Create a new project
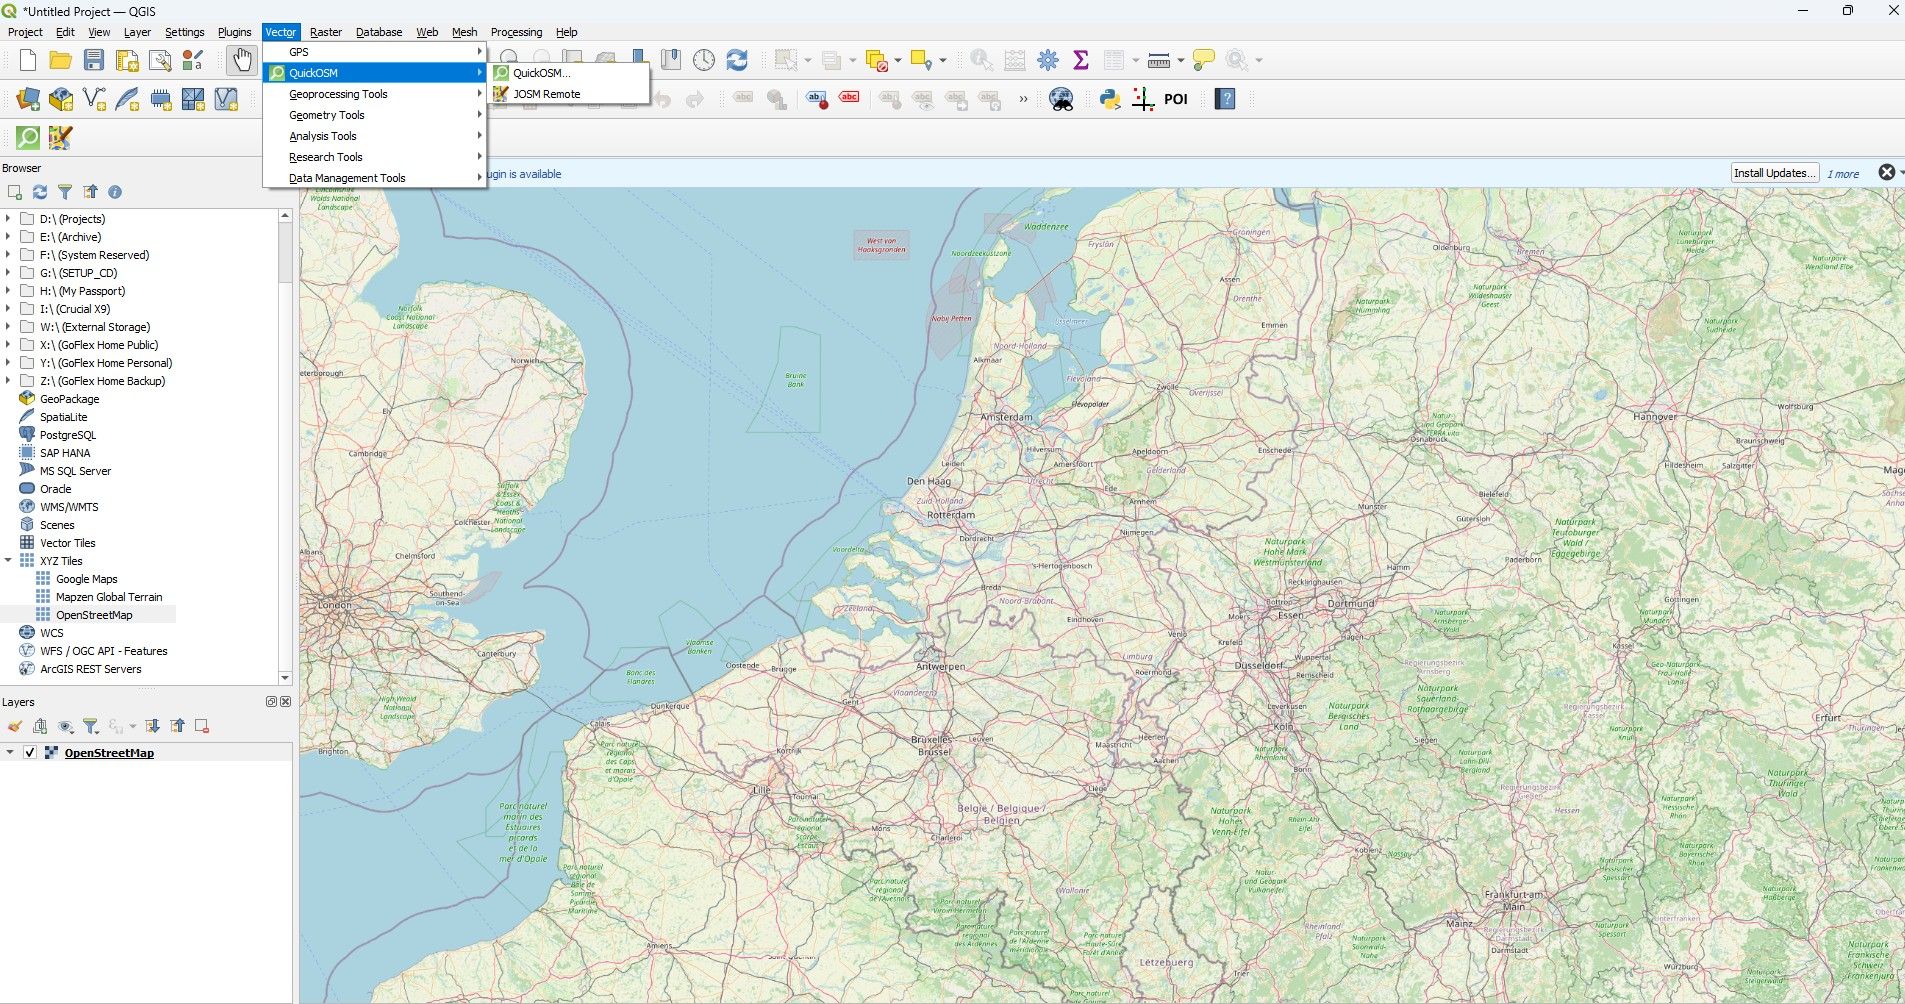The image size is (1905, 1004). (x=26, y=59)
